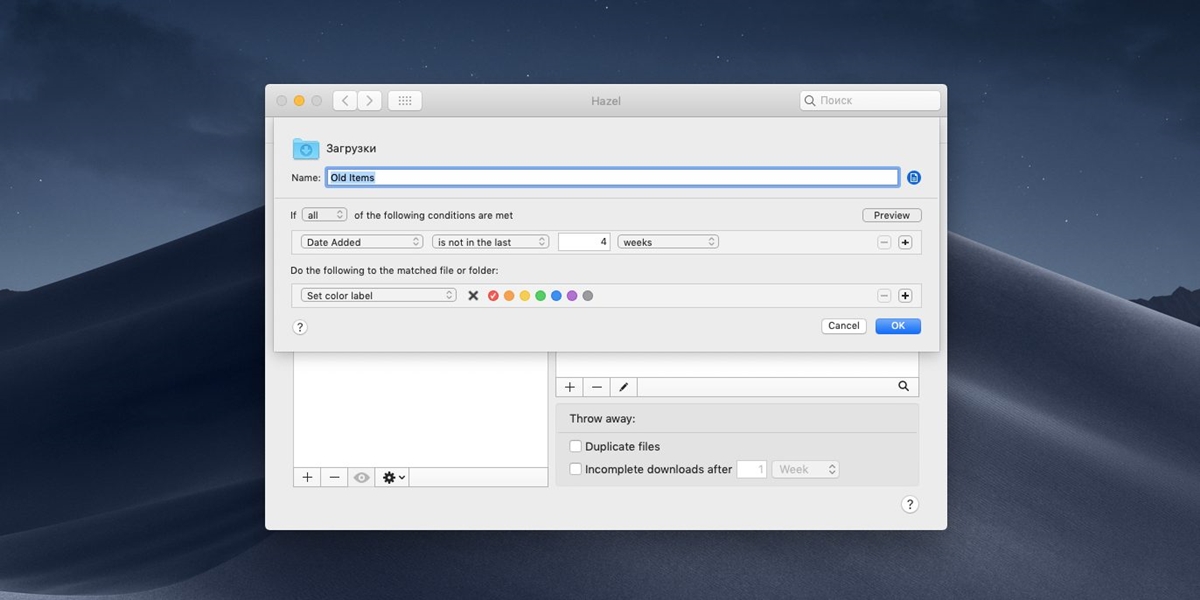Expand the 'is not in the last' dropdown
Viewport: 1200px width, 600px height.
tap(491, 242)
